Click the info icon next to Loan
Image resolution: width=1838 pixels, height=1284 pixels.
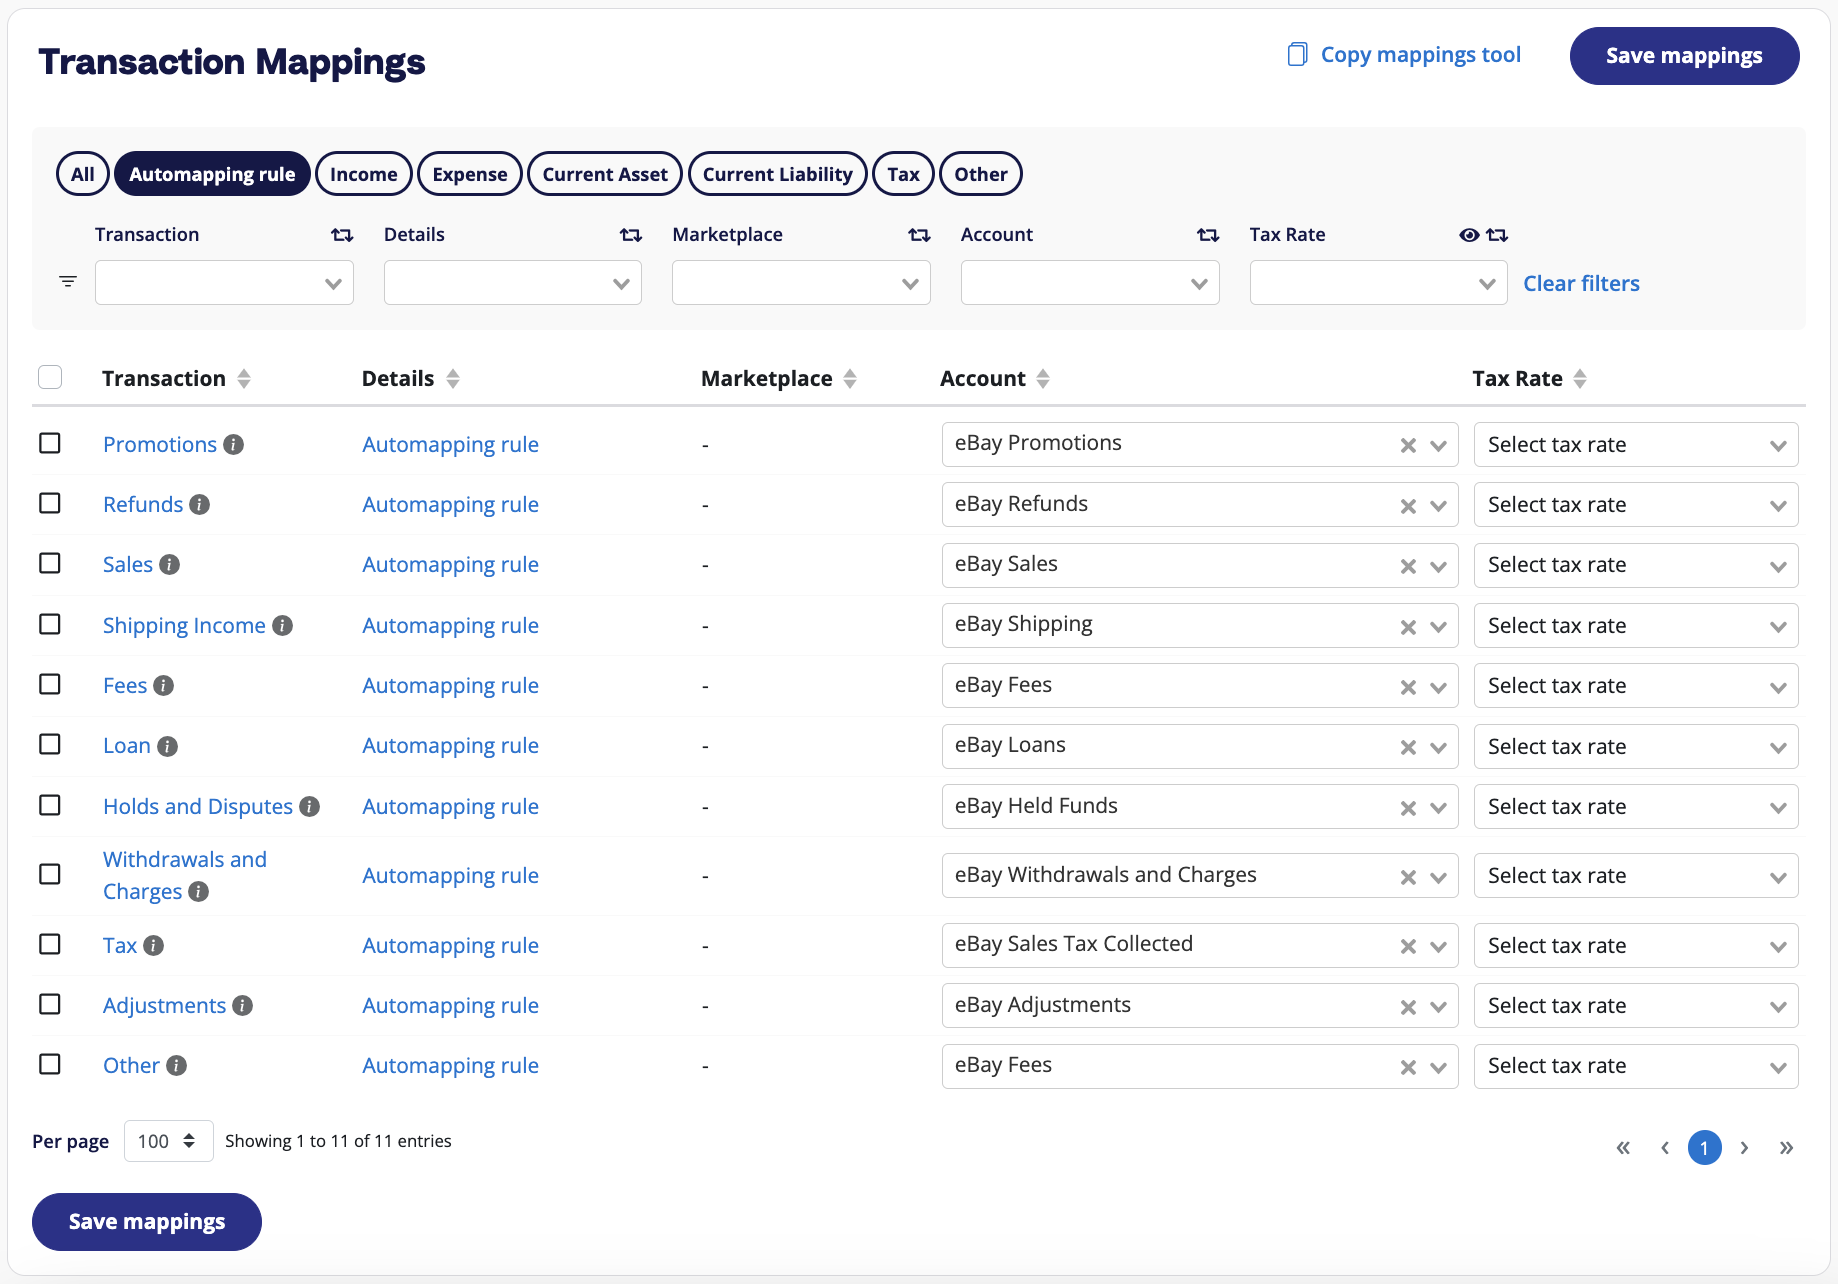(x=167, y=746)
